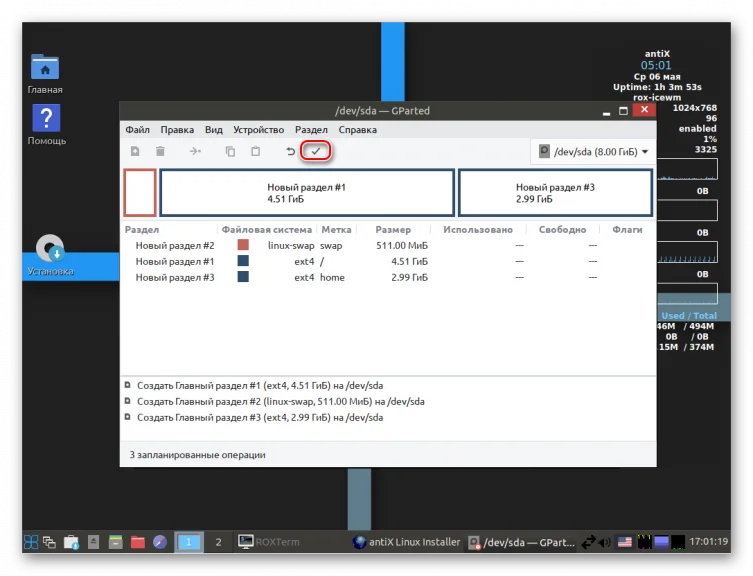This screenshot has height=576, width=753.
Task: Open the Правка menu
Action: click(x=177, y=130)
